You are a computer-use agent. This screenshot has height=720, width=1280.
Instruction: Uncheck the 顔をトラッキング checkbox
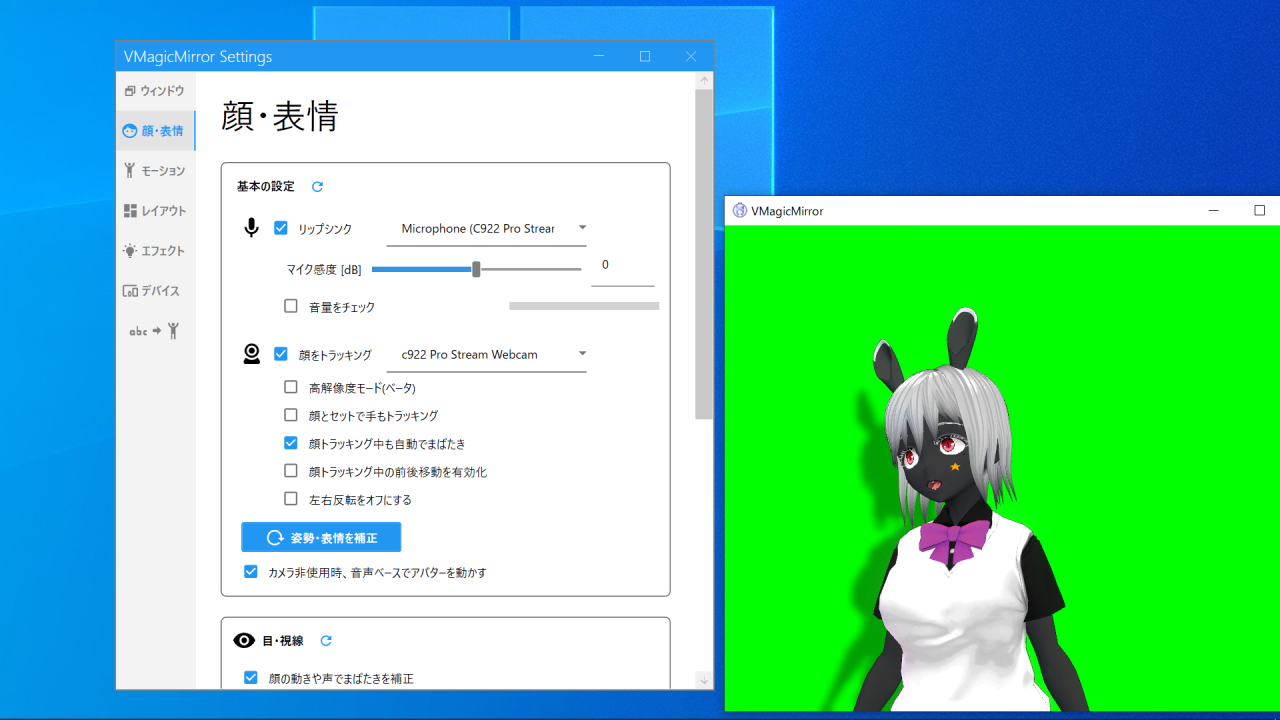click(x=281, y=354)
